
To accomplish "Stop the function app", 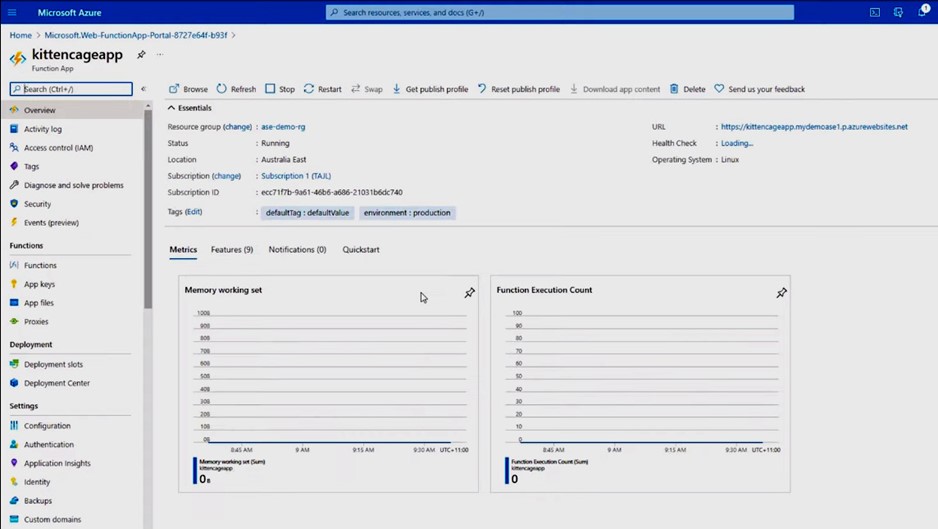I will tap(280, 89).
